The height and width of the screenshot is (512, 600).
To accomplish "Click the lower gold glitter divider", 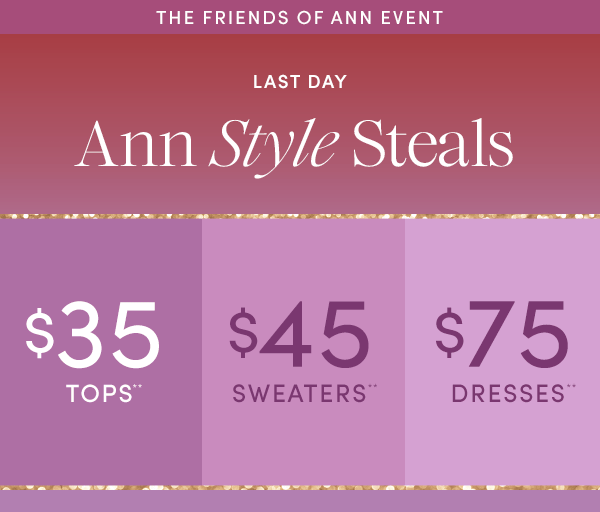I will pyautogui.click(x=300, y=488).
